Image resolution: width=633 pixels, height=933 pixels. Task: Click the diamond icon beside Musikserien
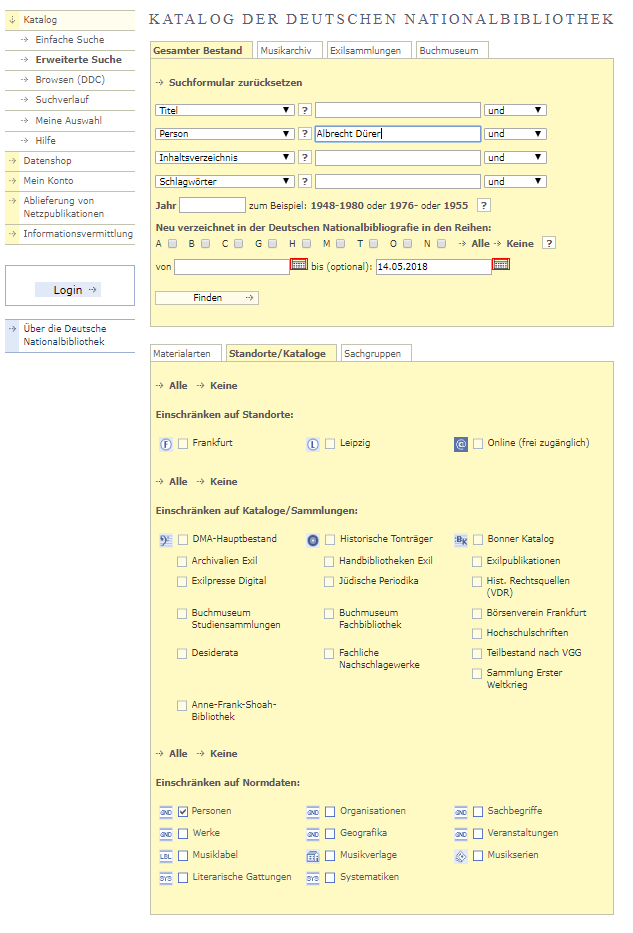coord(461,856)
